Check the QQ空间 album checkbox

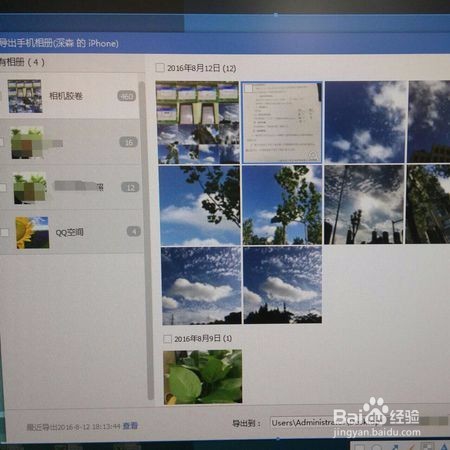(x=4, y=232)
